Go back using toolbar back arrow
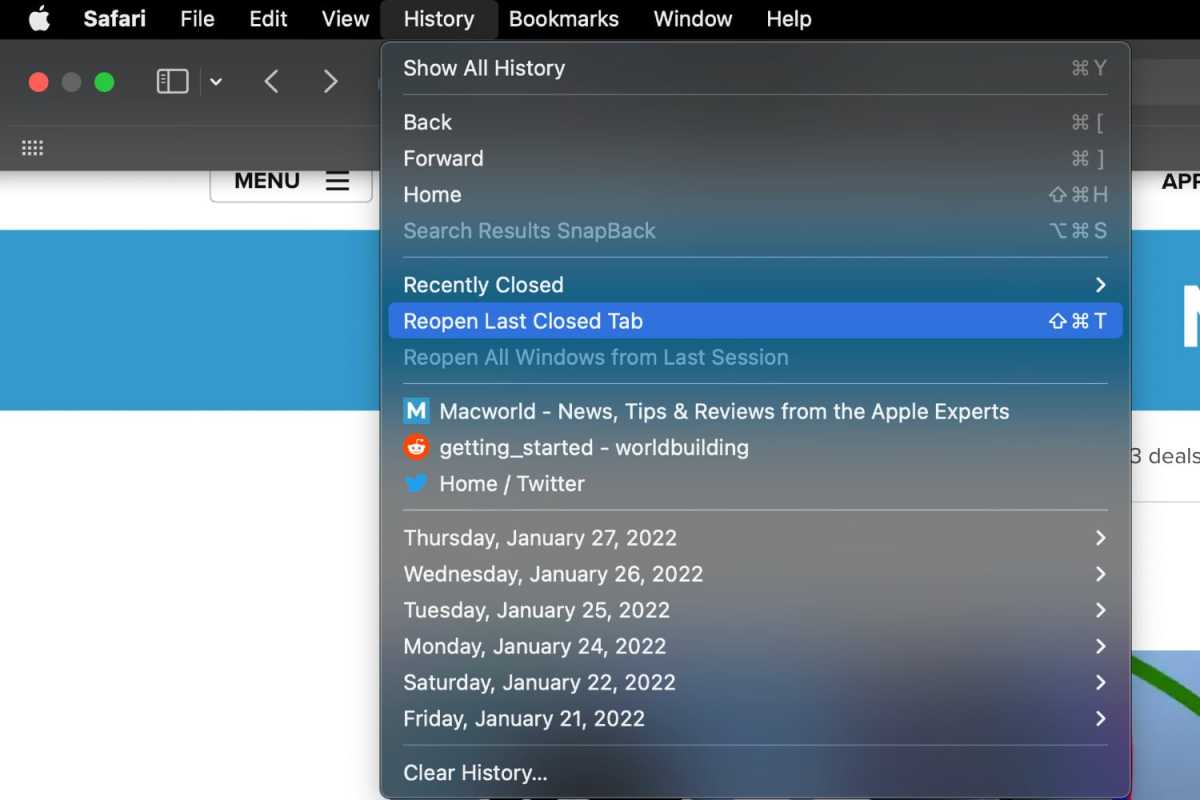 click(271, 82)
